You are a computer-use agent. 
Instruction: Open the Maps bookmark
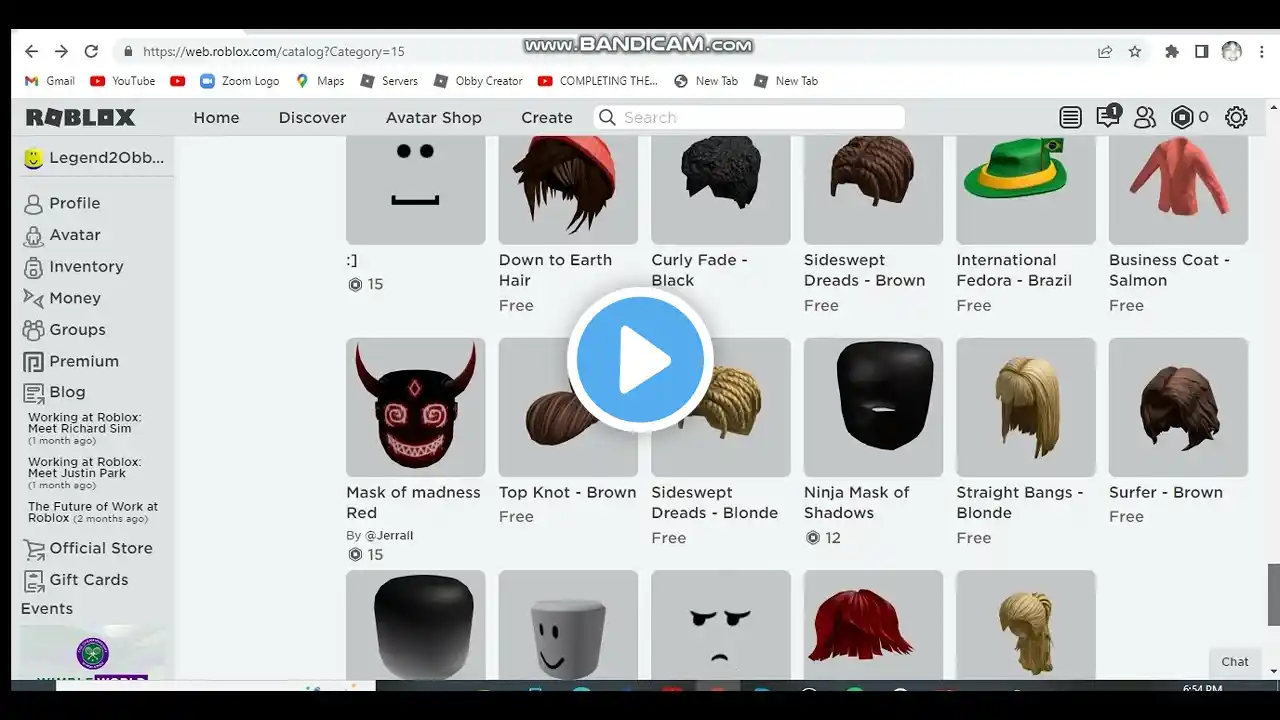(320, 81)
